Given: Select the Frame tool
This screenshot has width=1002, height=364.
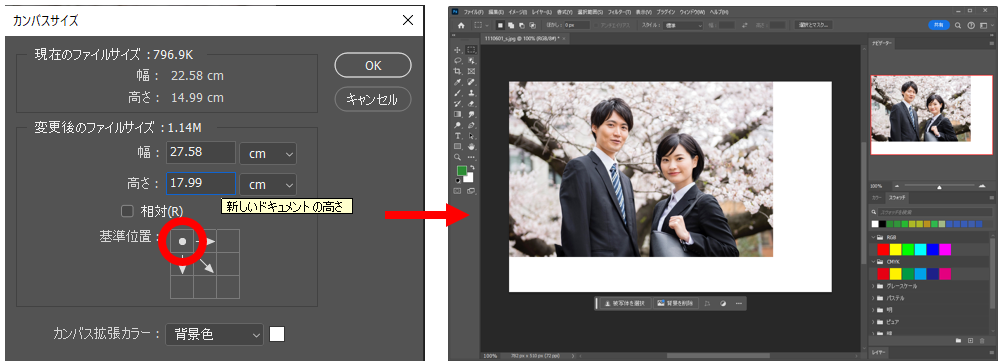Looking at the screenshot, I should tap(472, 71).
